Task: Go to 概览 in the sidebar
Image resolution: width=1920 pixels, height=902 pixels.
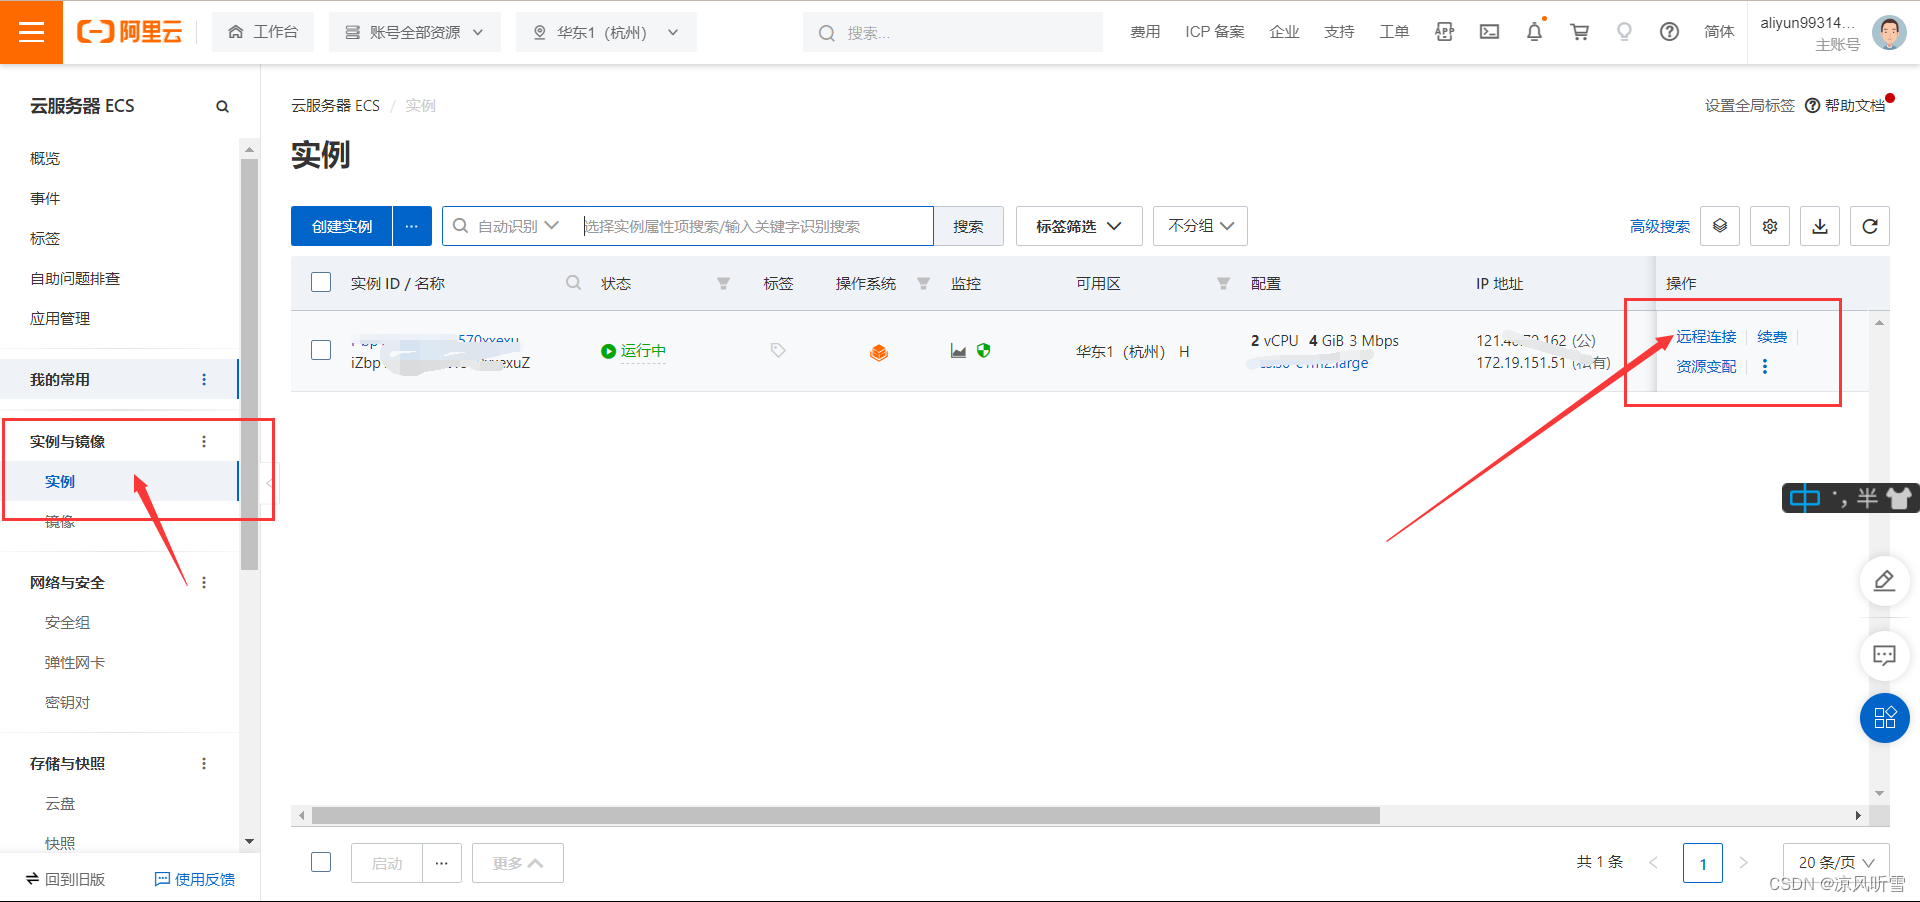Action: click(45, 158)
